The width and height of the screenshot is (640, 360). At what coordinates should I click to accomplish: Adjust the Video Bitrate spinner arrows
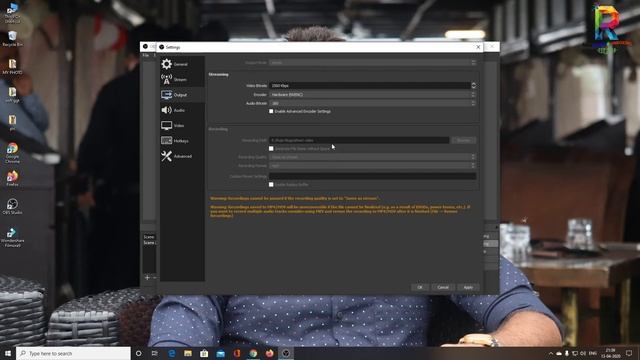pyautogui.click(x=473, y=85)
